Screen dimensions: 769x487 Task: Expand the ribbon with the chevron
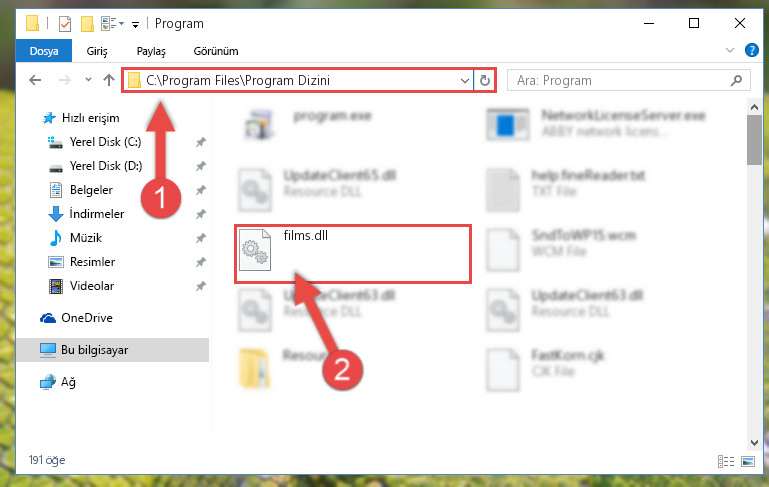[730, 51]
